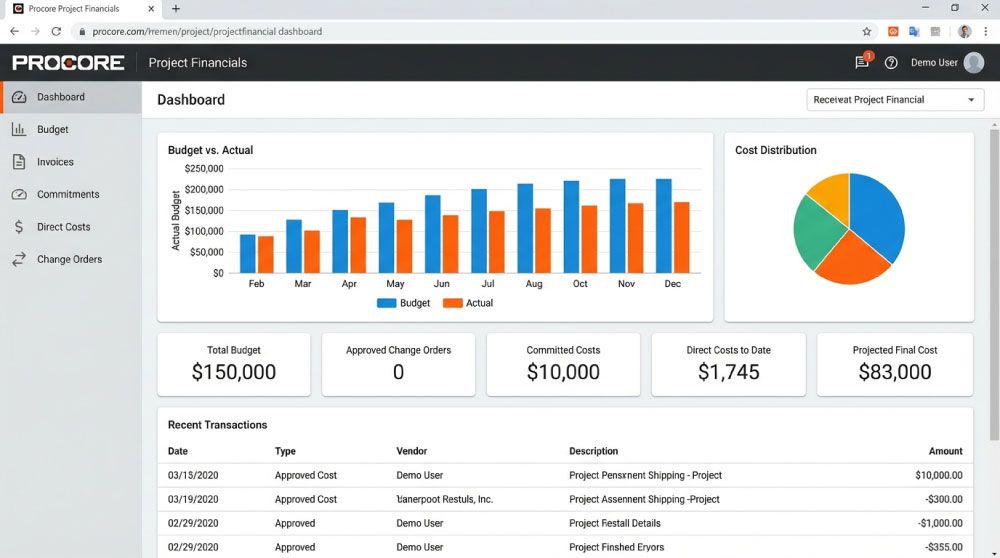Sort by the Amount column header
Viewport: 1000px width, 558px height.
[945, 451]
